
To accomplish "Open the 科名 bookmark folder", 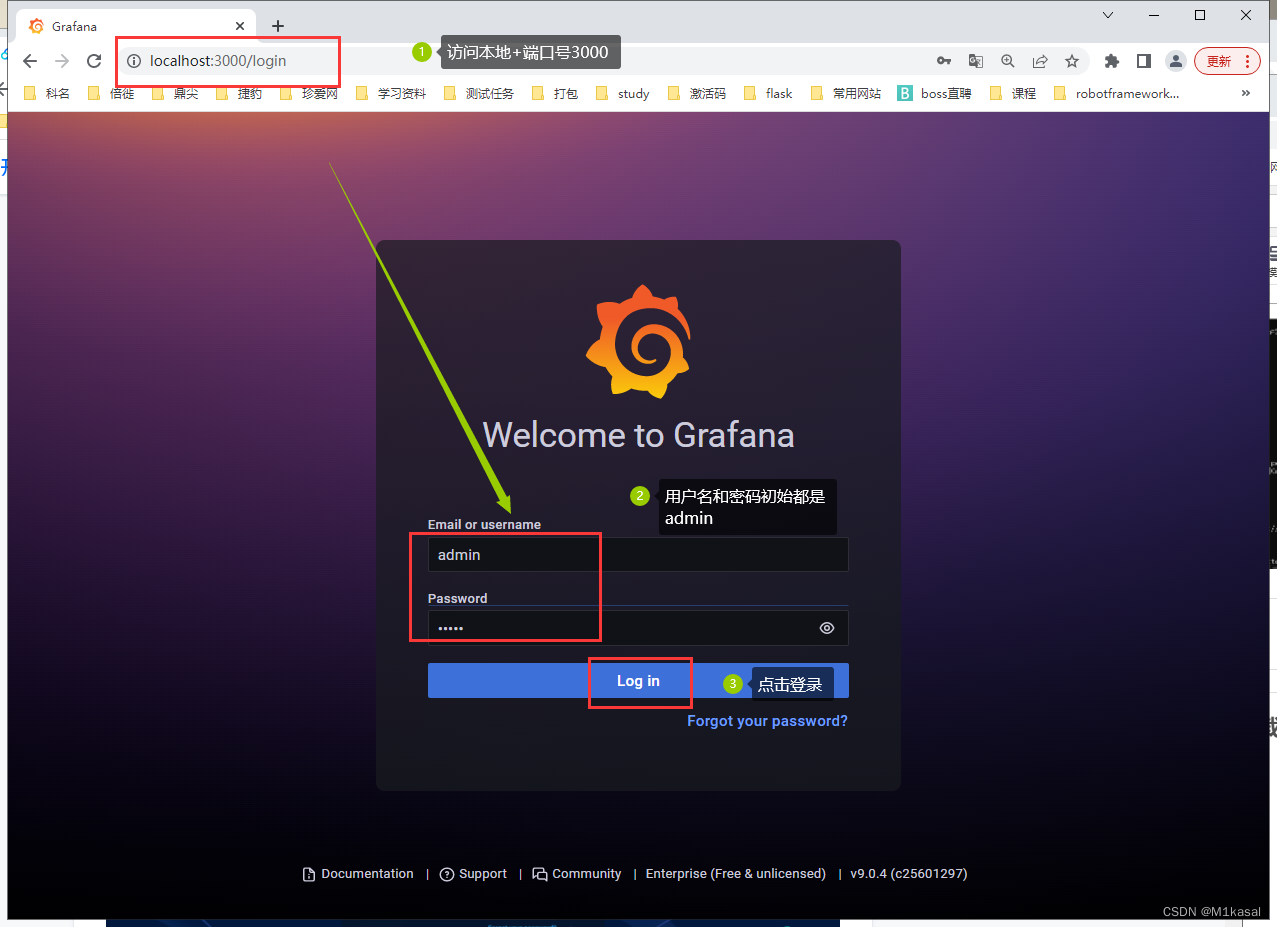I will 47,93.
